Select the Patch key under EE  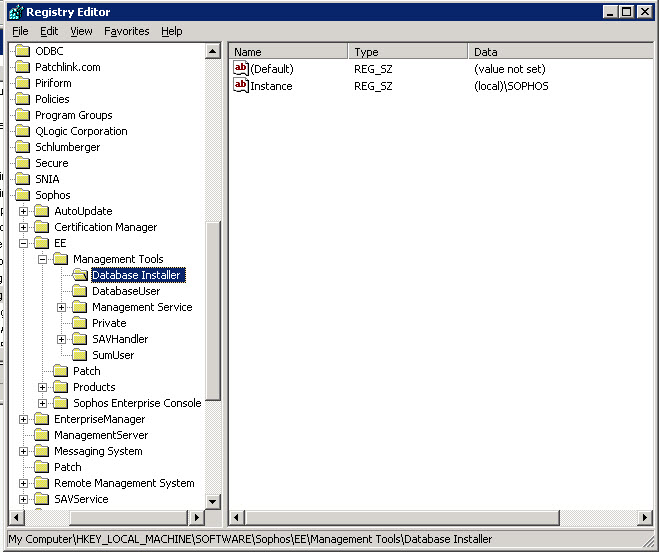(x=87, y=371)
